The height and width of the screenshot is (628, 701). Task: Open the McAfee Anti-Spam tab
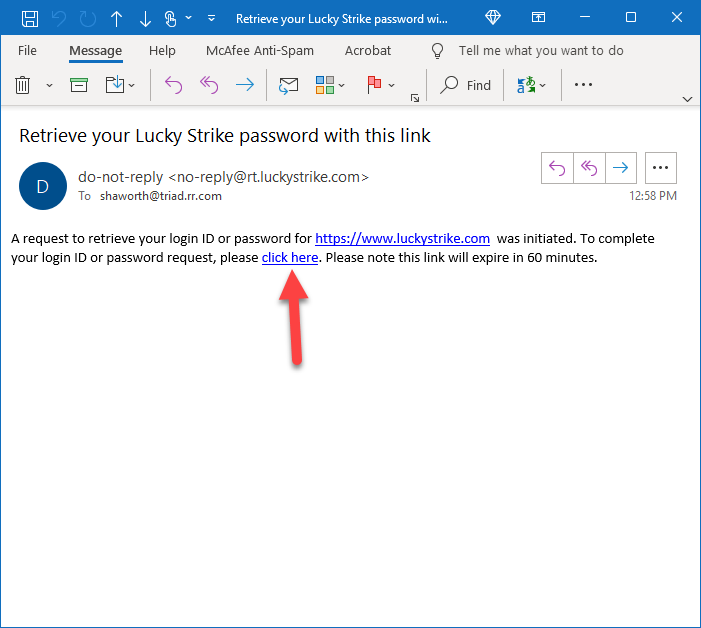(x=260, y=51)
